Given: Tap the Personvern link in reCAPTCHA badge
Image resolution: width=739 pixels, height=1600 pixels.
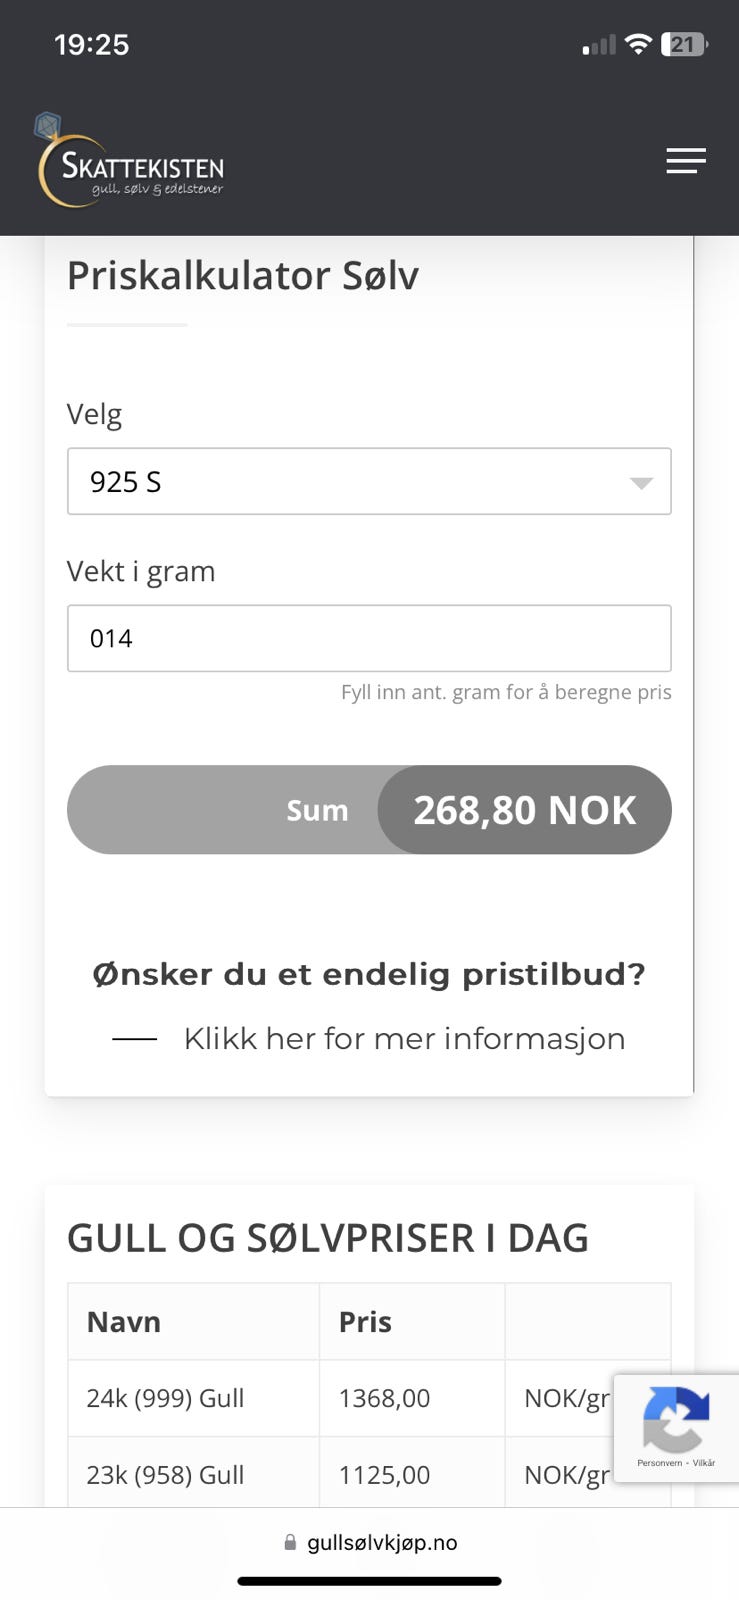Looking at the screenshot, I should tap(659, 1463).
